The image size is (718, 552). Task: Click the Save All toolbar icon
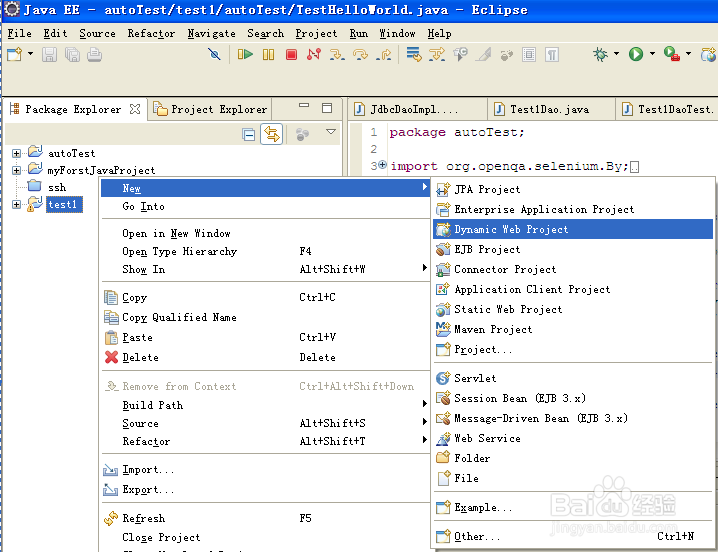(72, 55)
